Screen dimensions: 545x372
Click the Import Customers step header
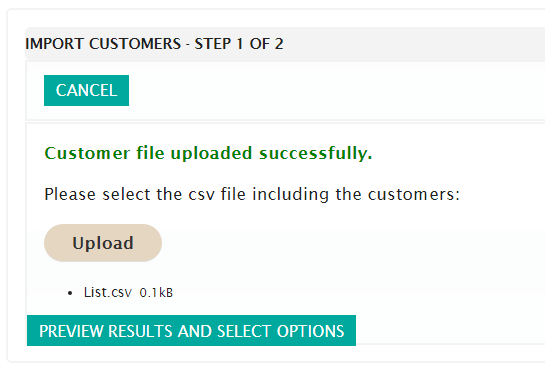(x=154, y=44)
